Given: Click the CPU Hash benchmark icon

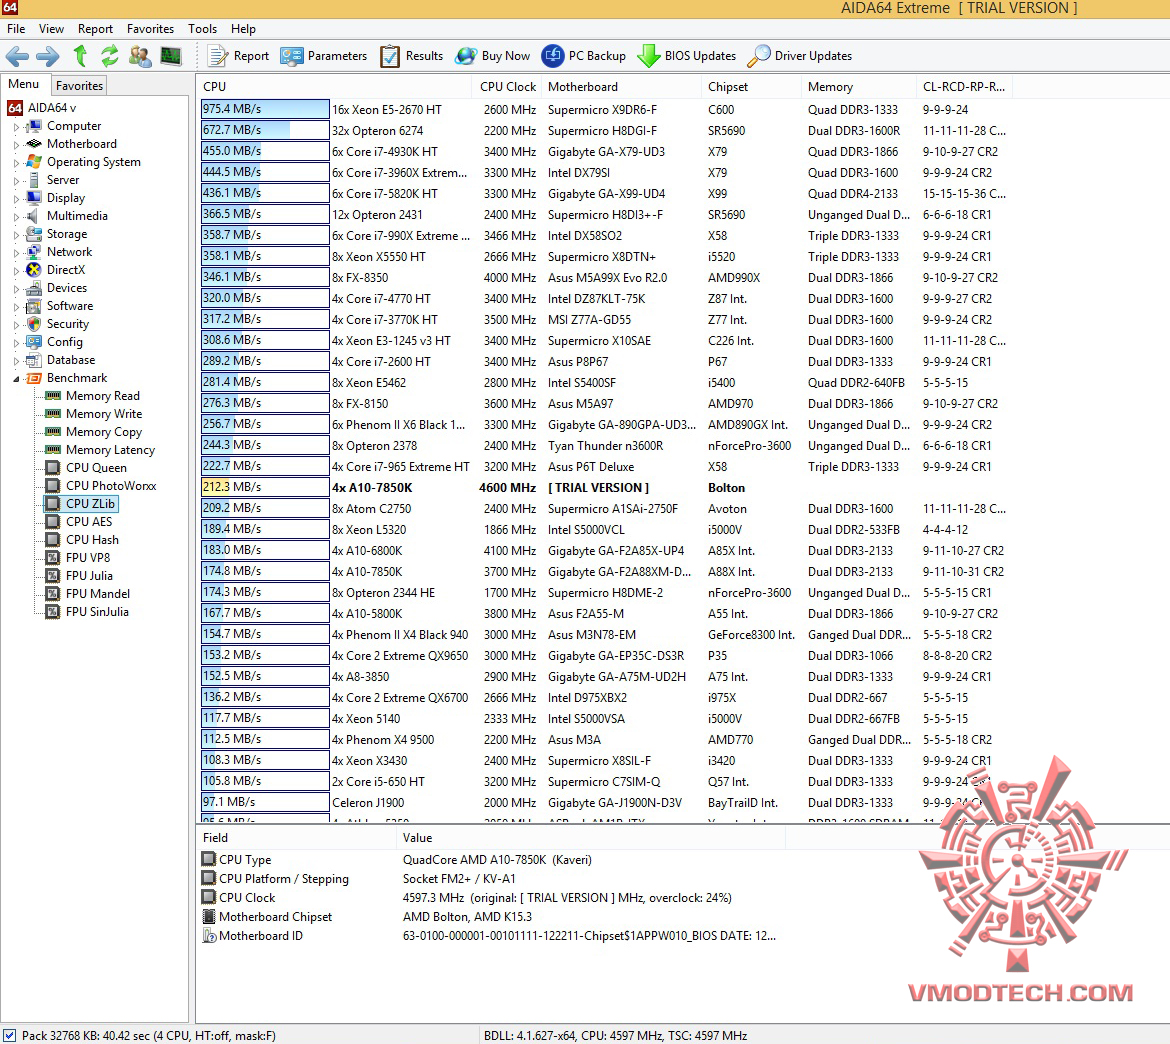Looking at the screenshot, I should click(53, 540).
